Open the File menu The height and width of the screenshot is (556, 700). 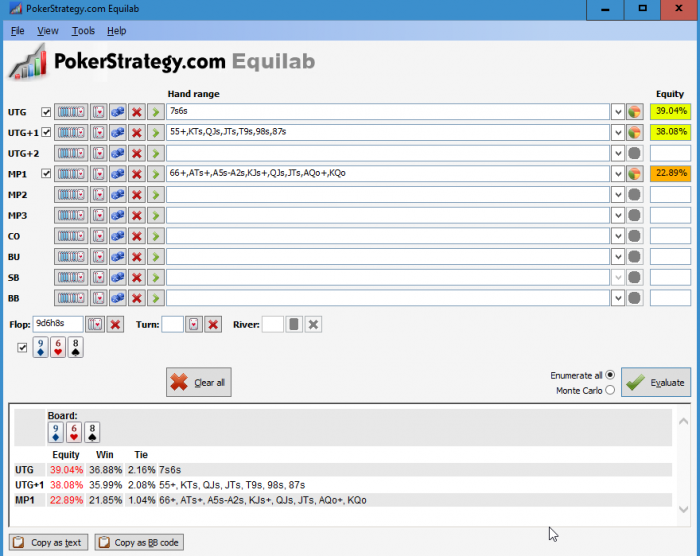17,31
